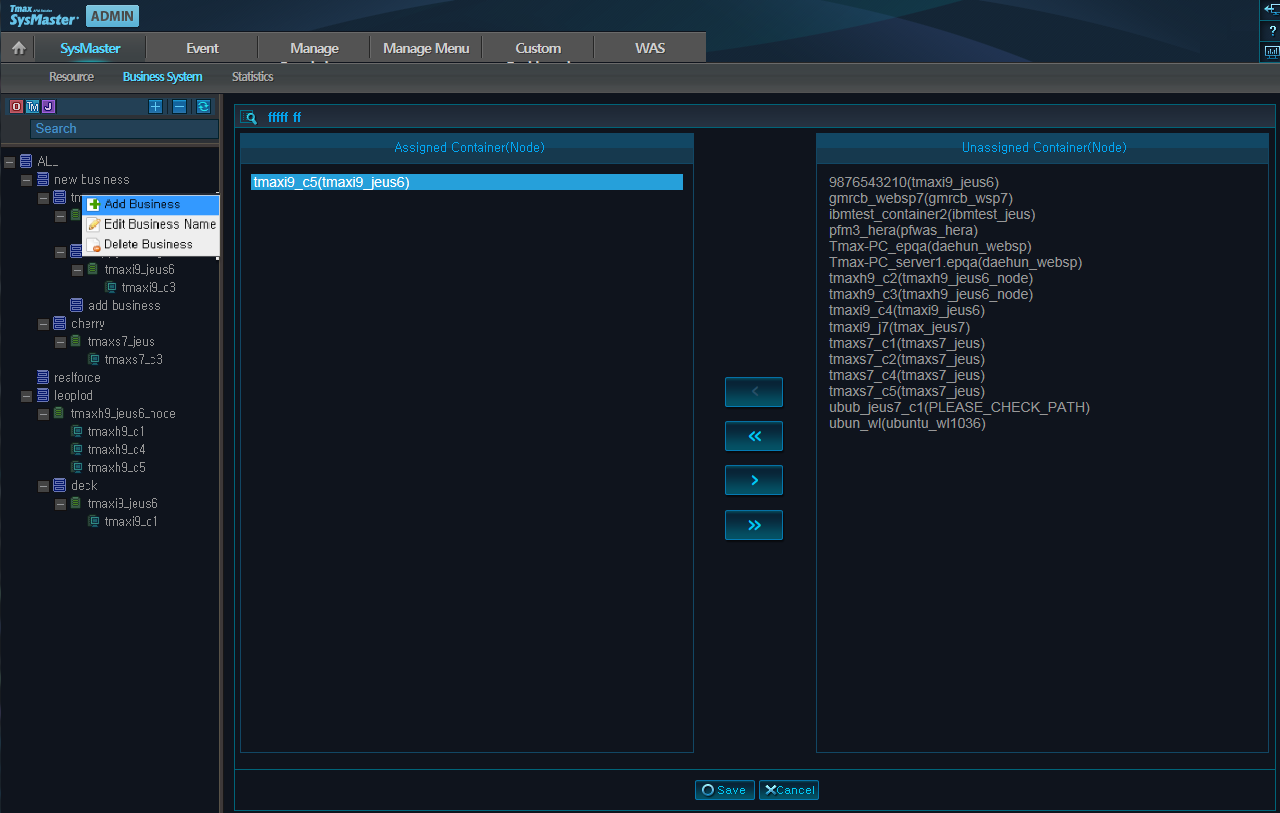
Task: Click the minus icon above the tree
Action: (179, 106)
